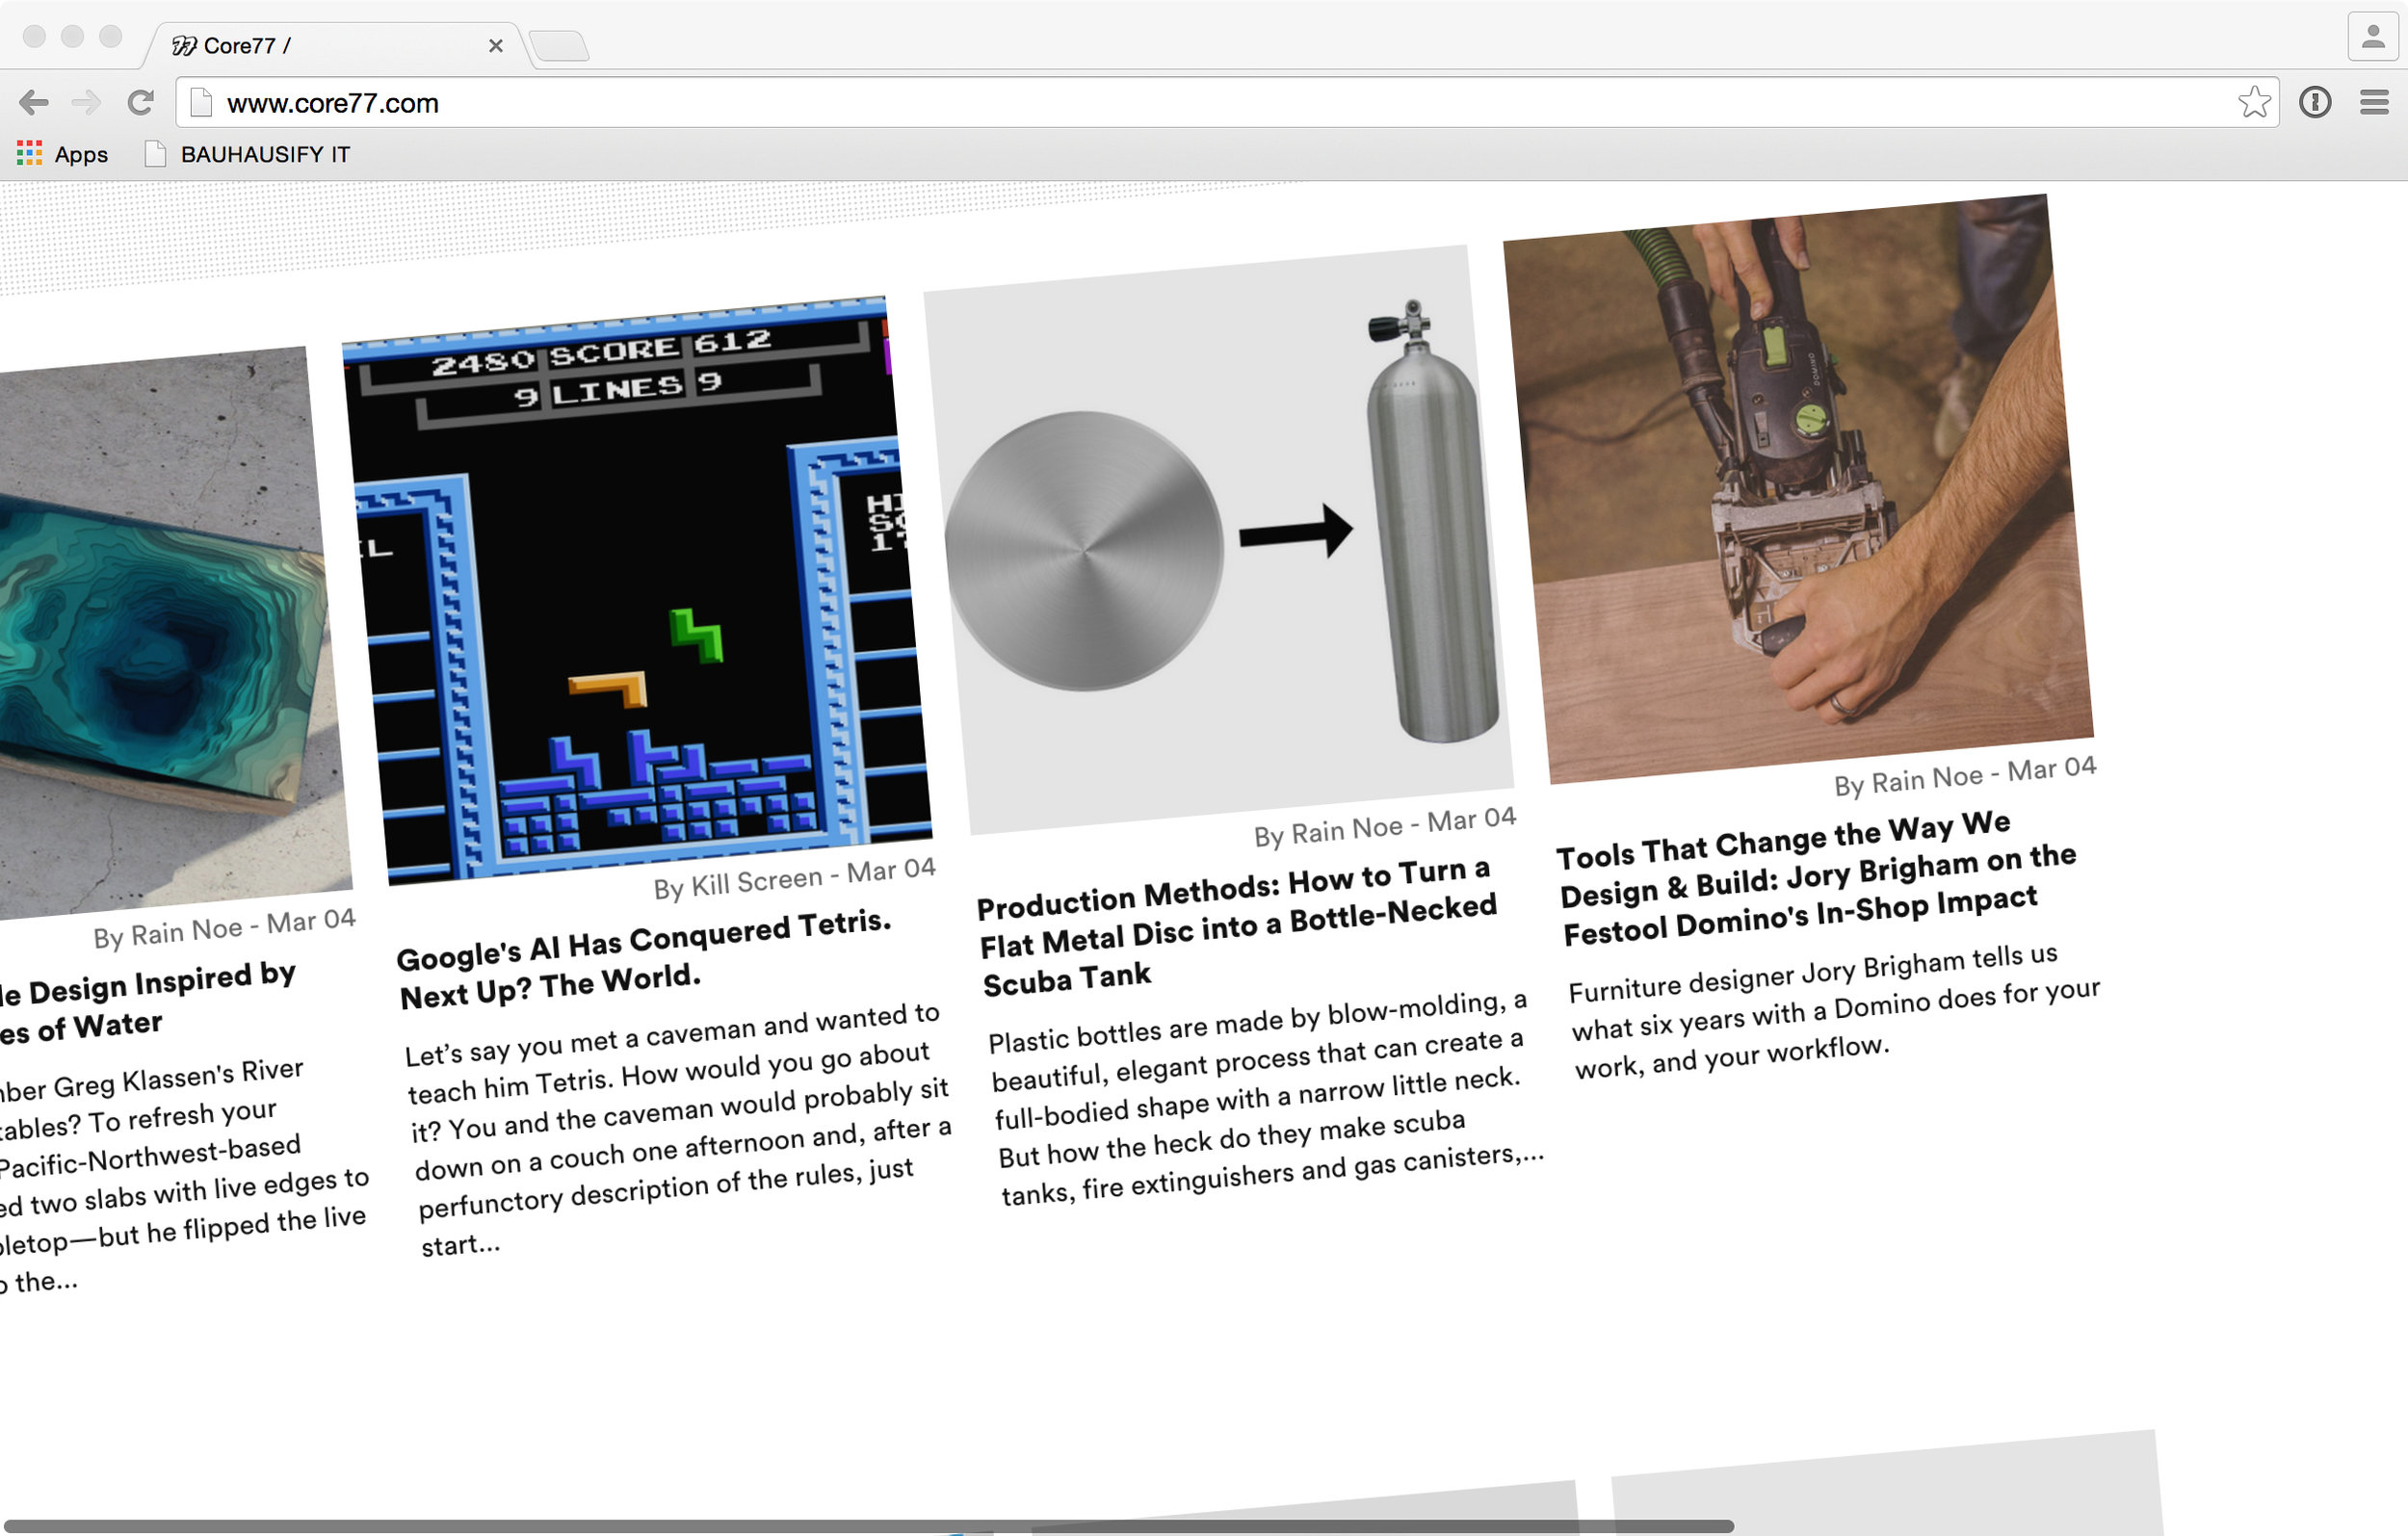Click the forward navigation arrow

coord(87,102)
